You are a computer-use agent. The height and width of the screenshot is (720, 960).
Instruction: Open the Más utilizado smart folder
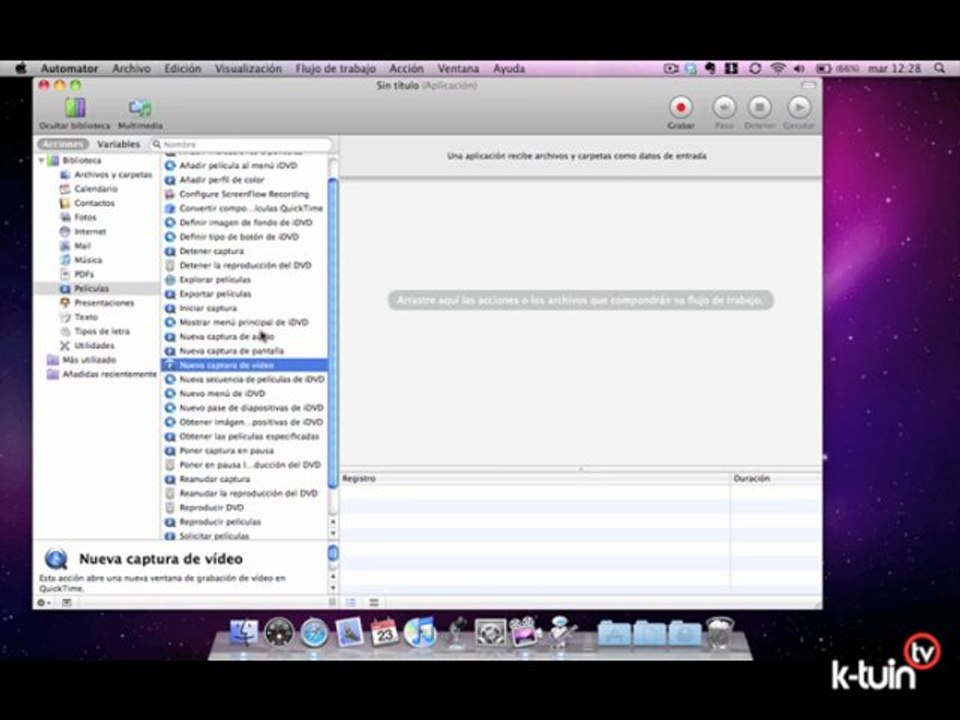[89, 359]
